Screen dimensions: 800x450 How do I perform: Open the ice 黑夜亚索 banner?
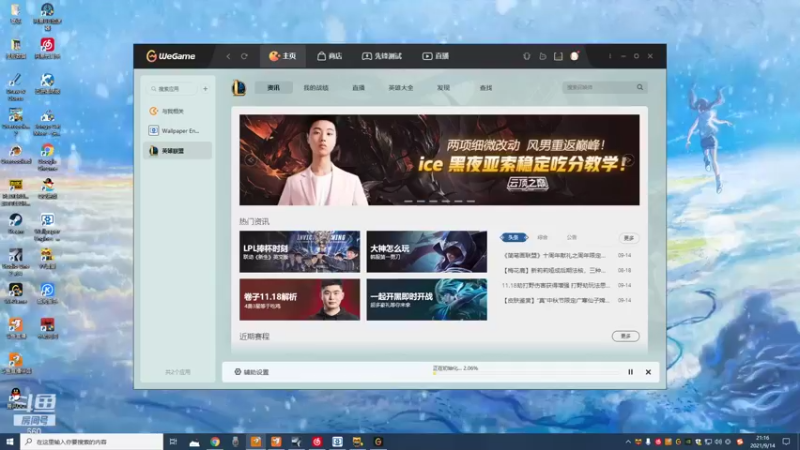pyautogui.click(x=439, y=160)
